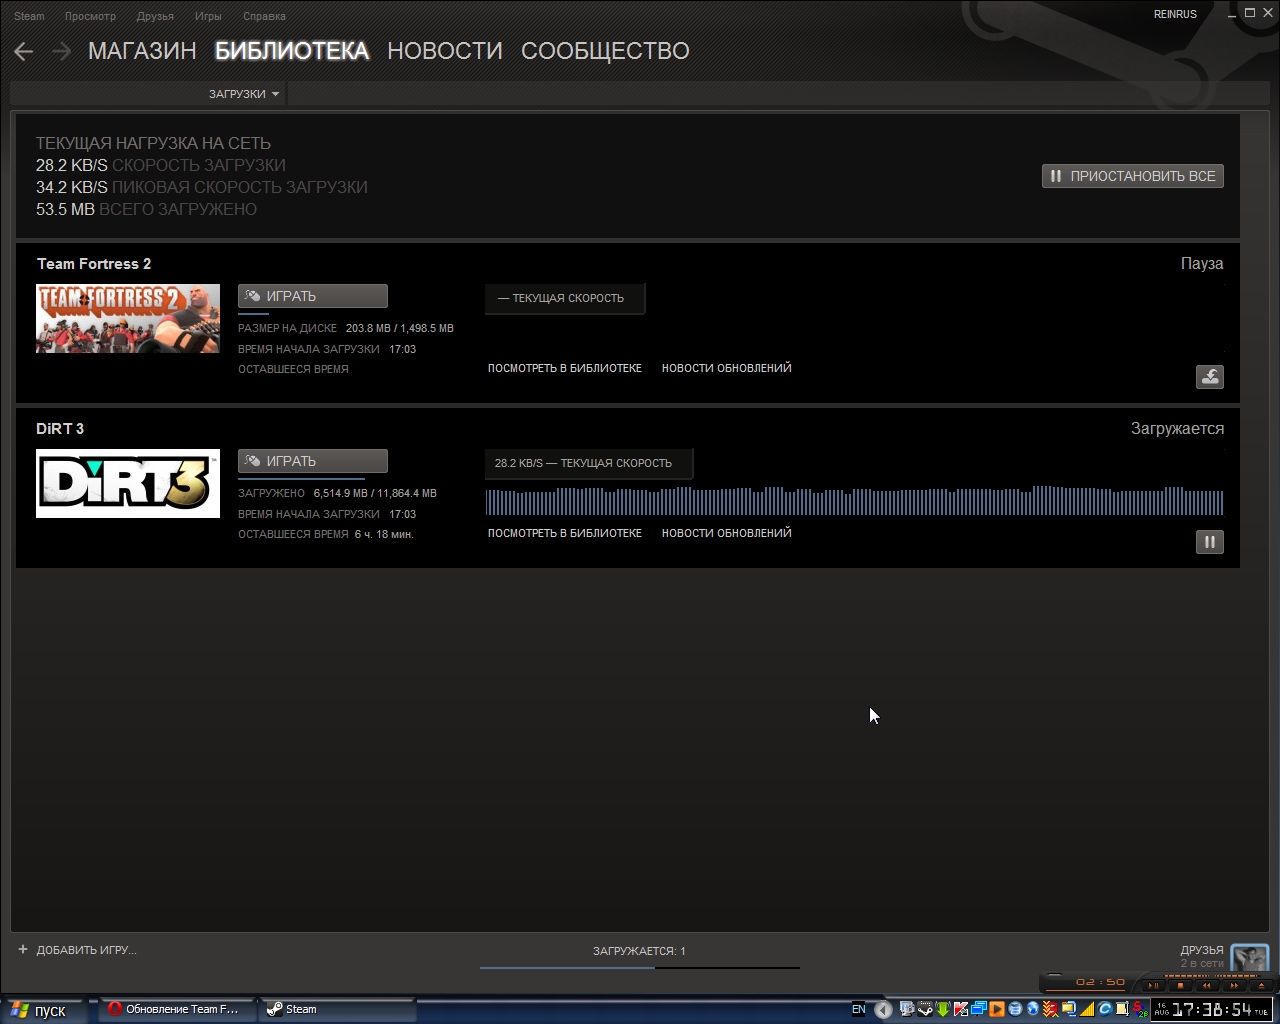Open the Team Fortress 2 thumbnail

point(128,318)
